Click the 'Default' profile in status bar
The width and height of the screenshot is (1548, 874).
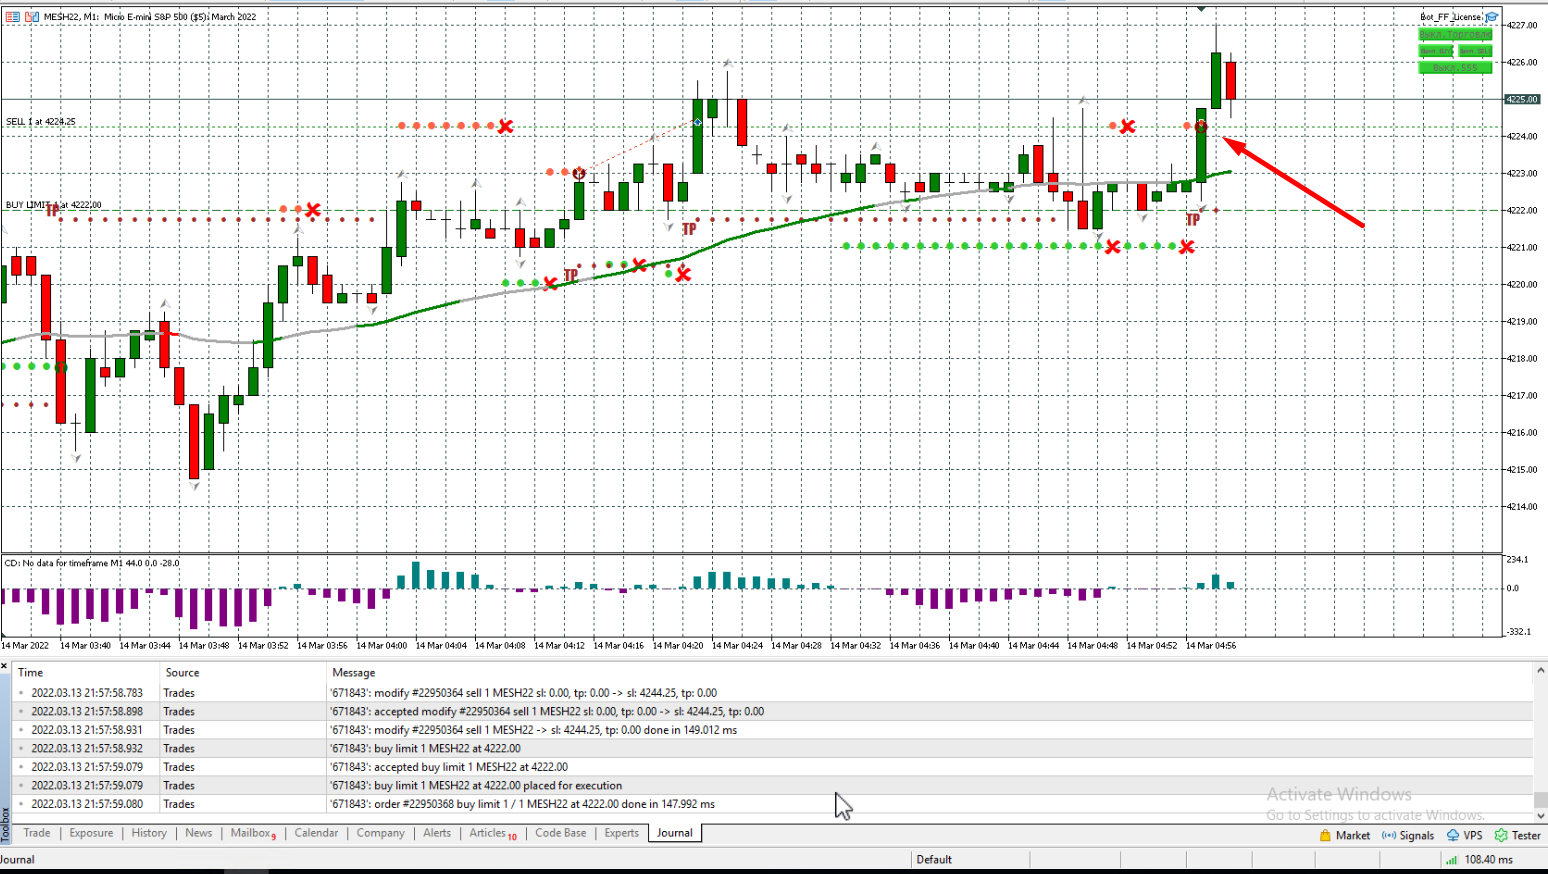[x=934, y=860]
